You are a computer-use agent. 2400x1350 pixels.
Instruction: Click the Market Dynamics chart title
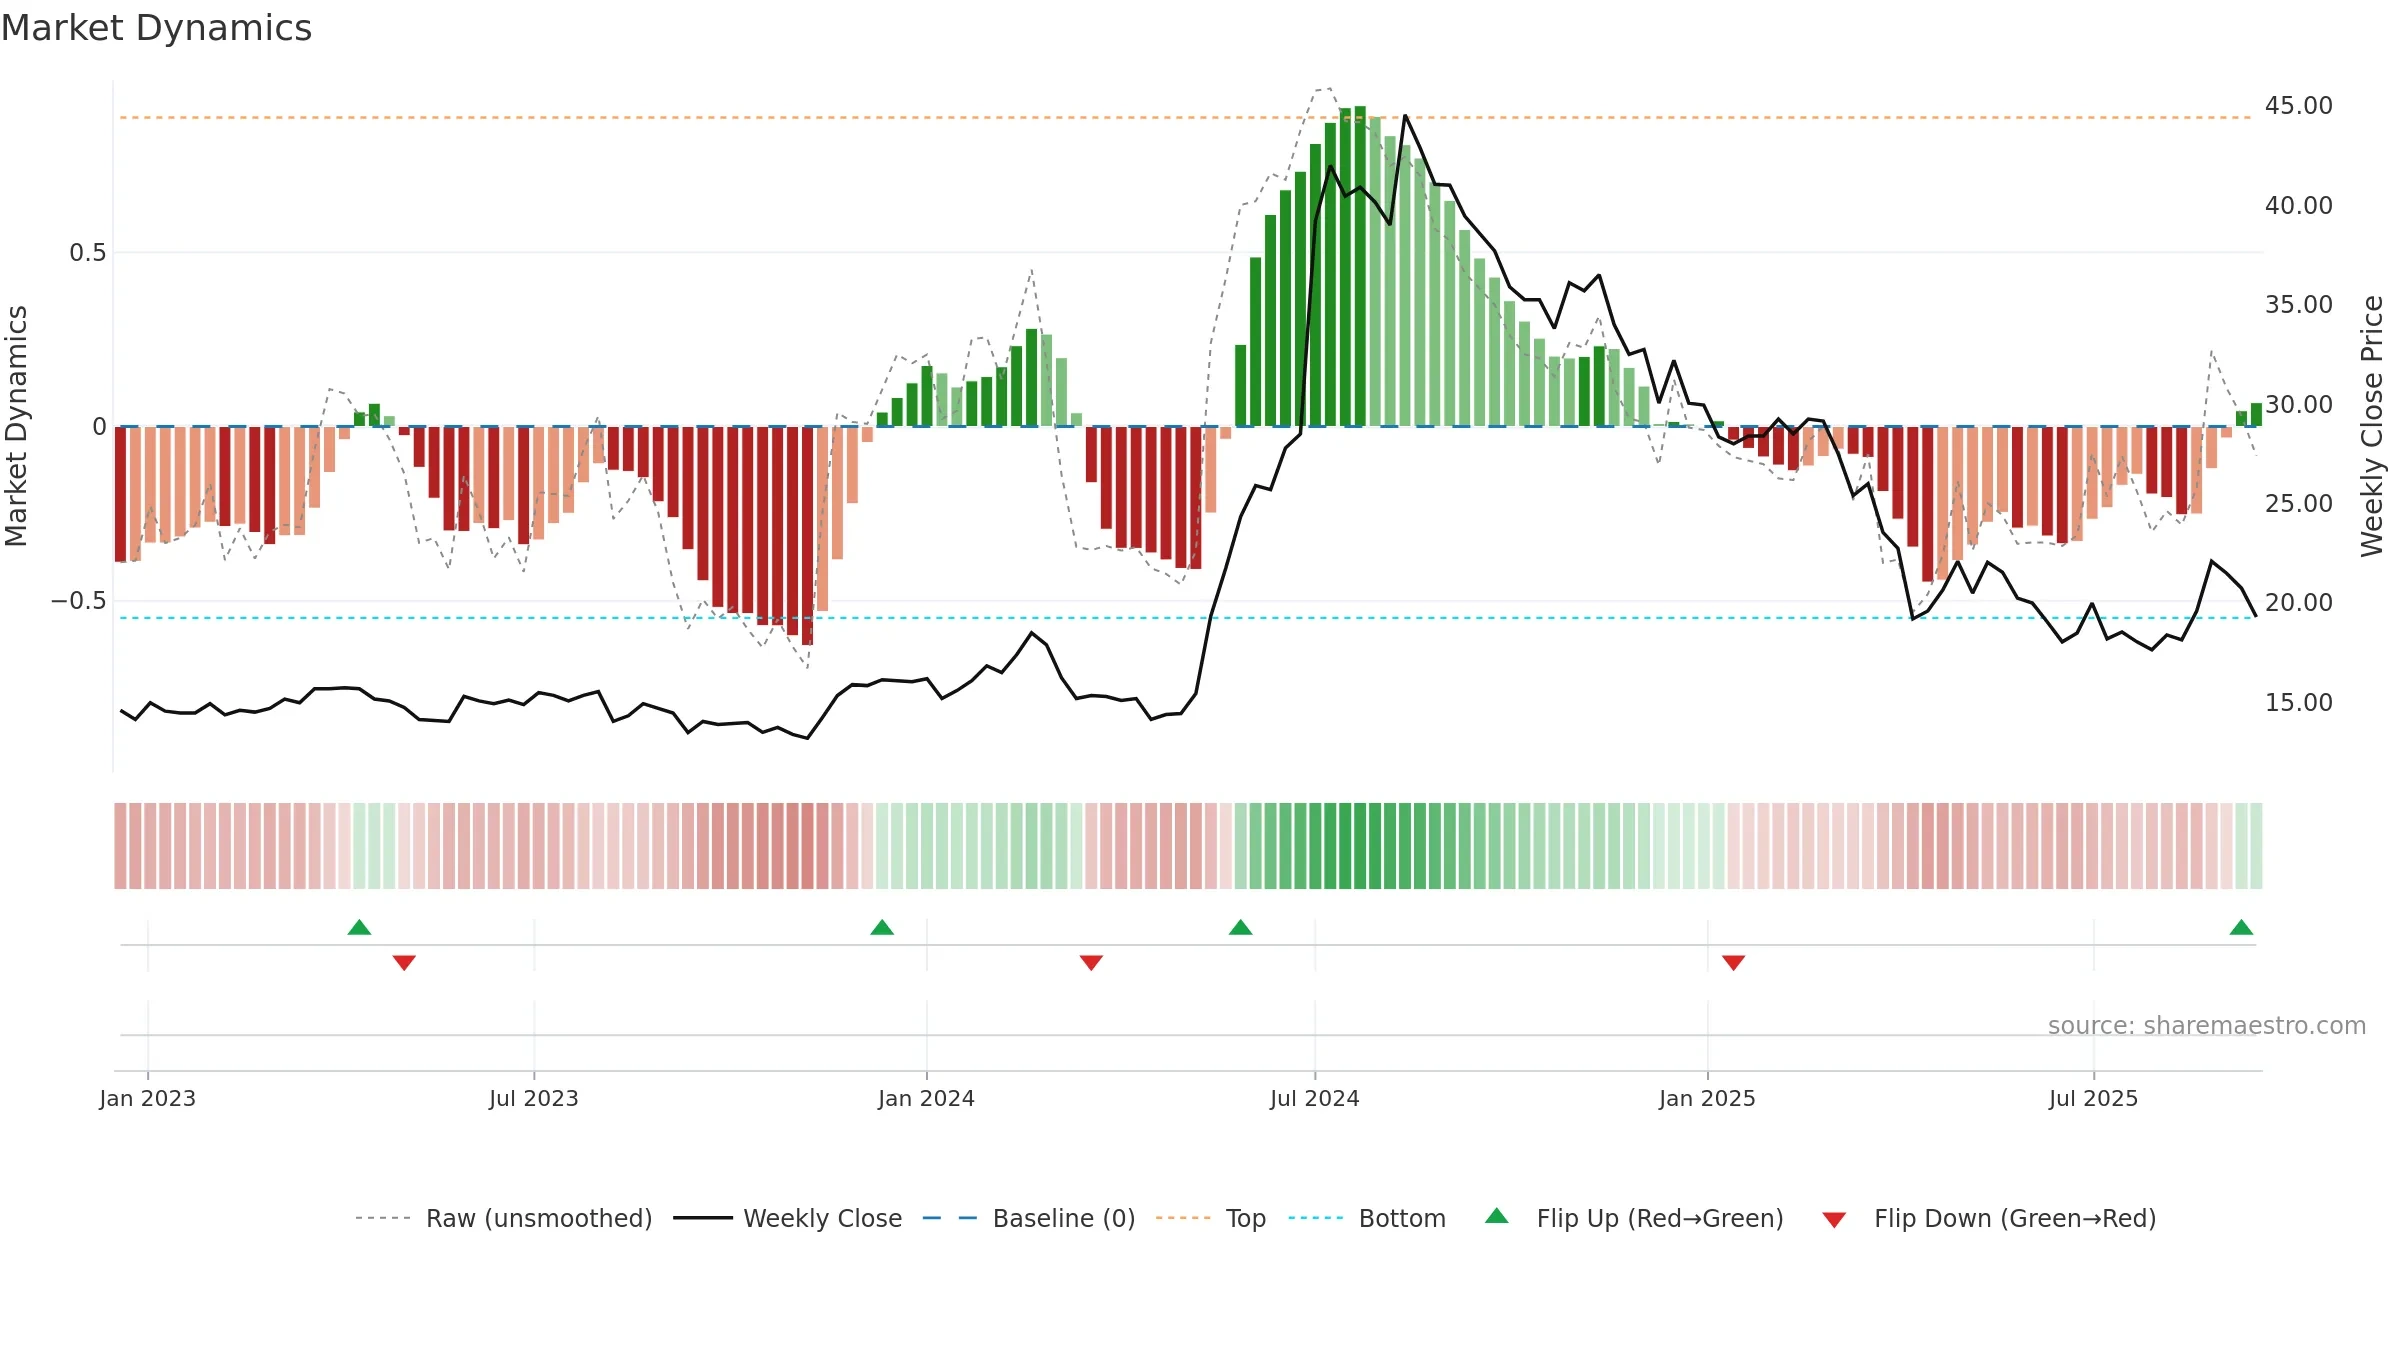tap(156, 28)
